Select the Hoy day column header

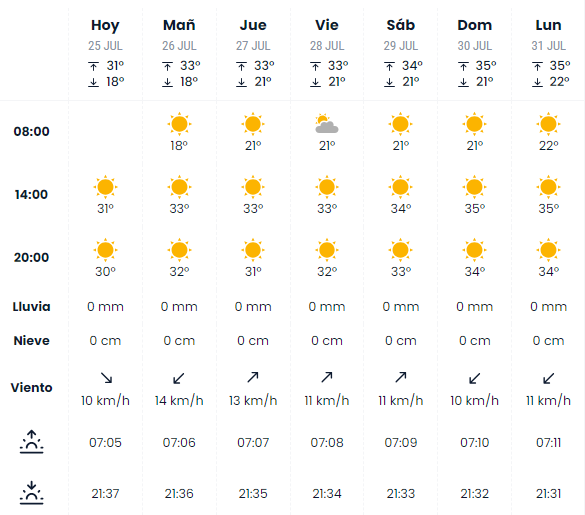(105, 25)
